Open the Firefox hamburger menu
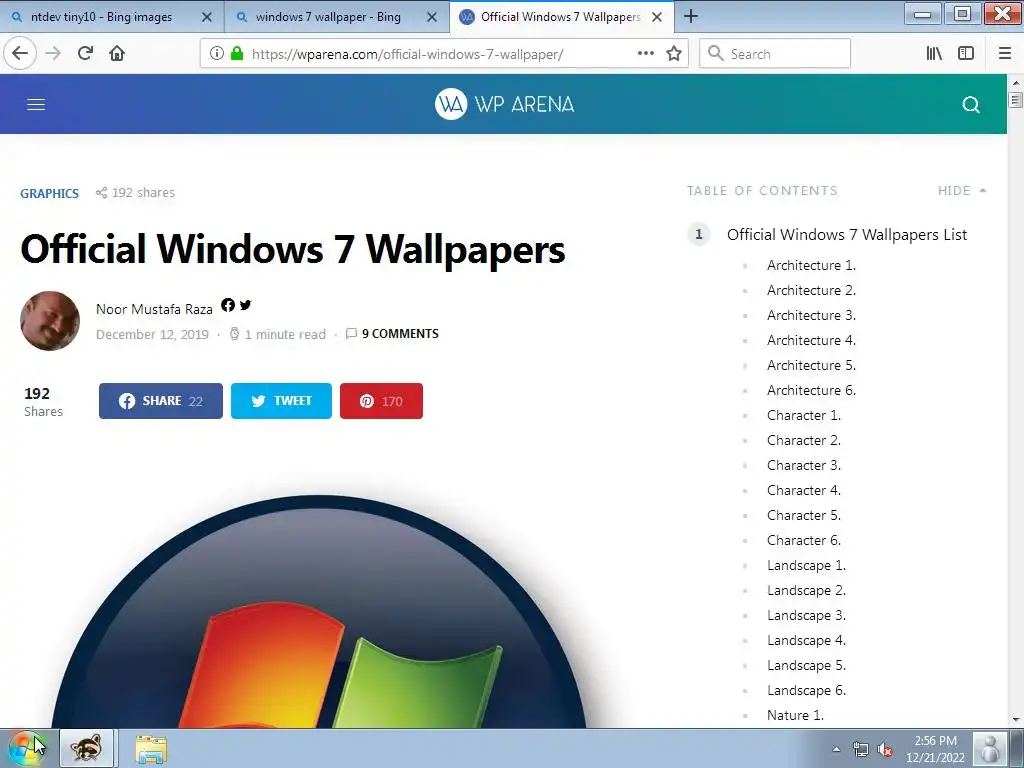The image size is (1024, 768). point(1005,54)
